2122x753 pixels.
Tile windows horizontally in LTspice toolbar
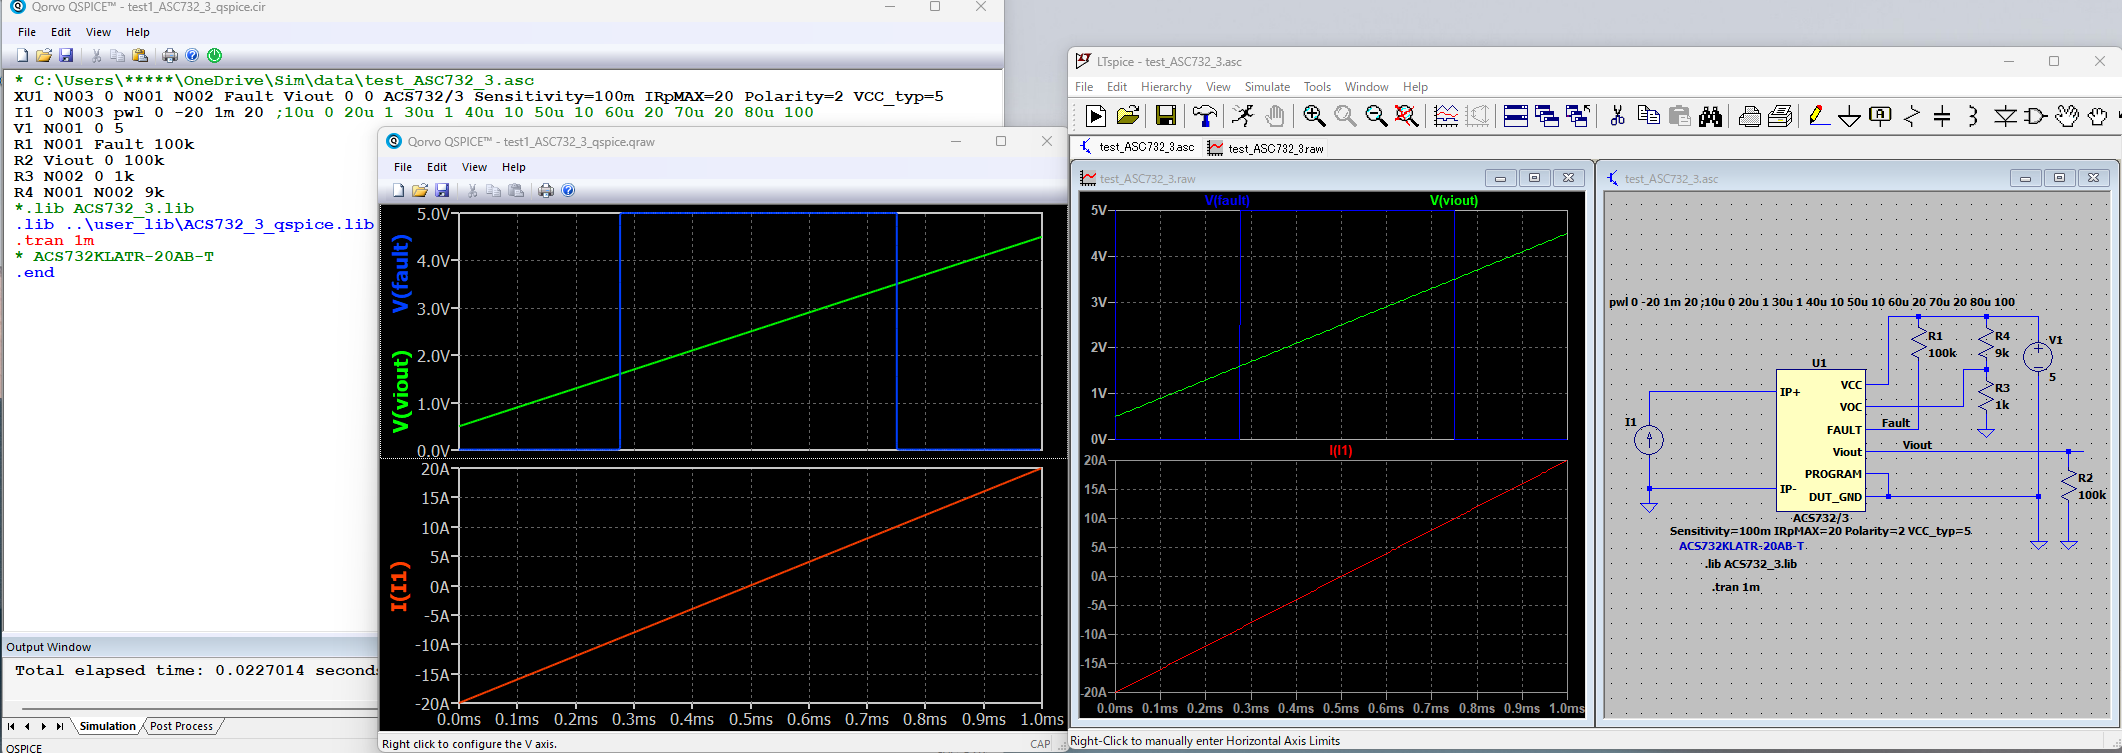click(x=1516, y=116)
